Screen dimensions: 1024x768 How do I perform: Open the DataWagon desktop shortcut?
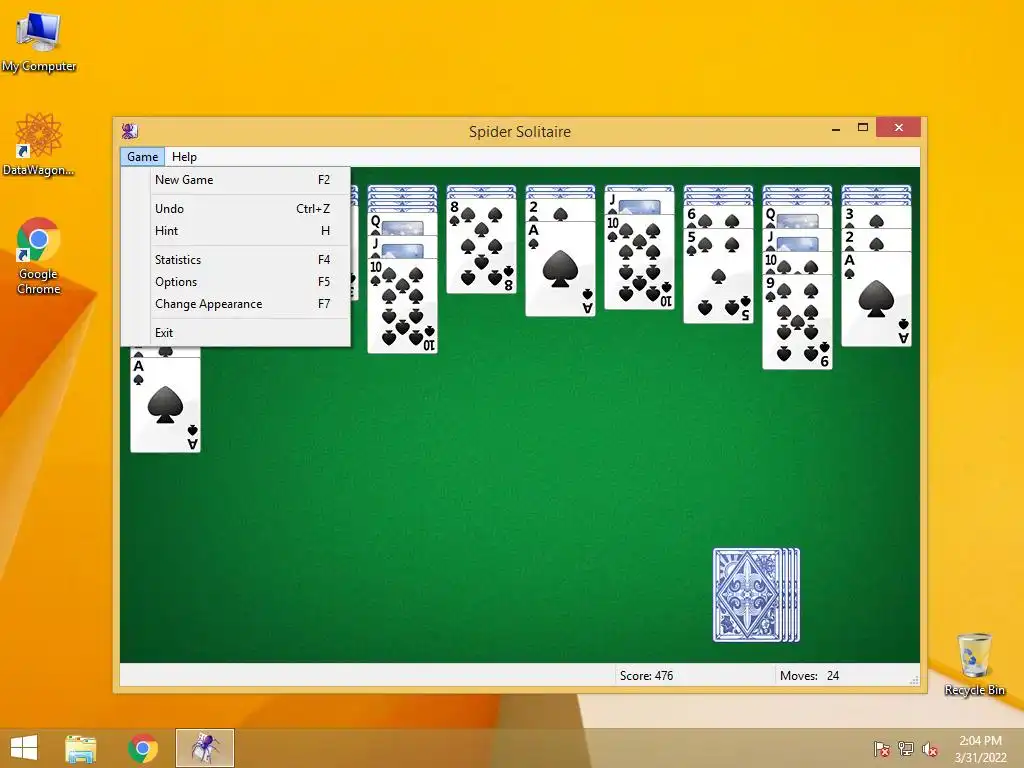(39, 145)
